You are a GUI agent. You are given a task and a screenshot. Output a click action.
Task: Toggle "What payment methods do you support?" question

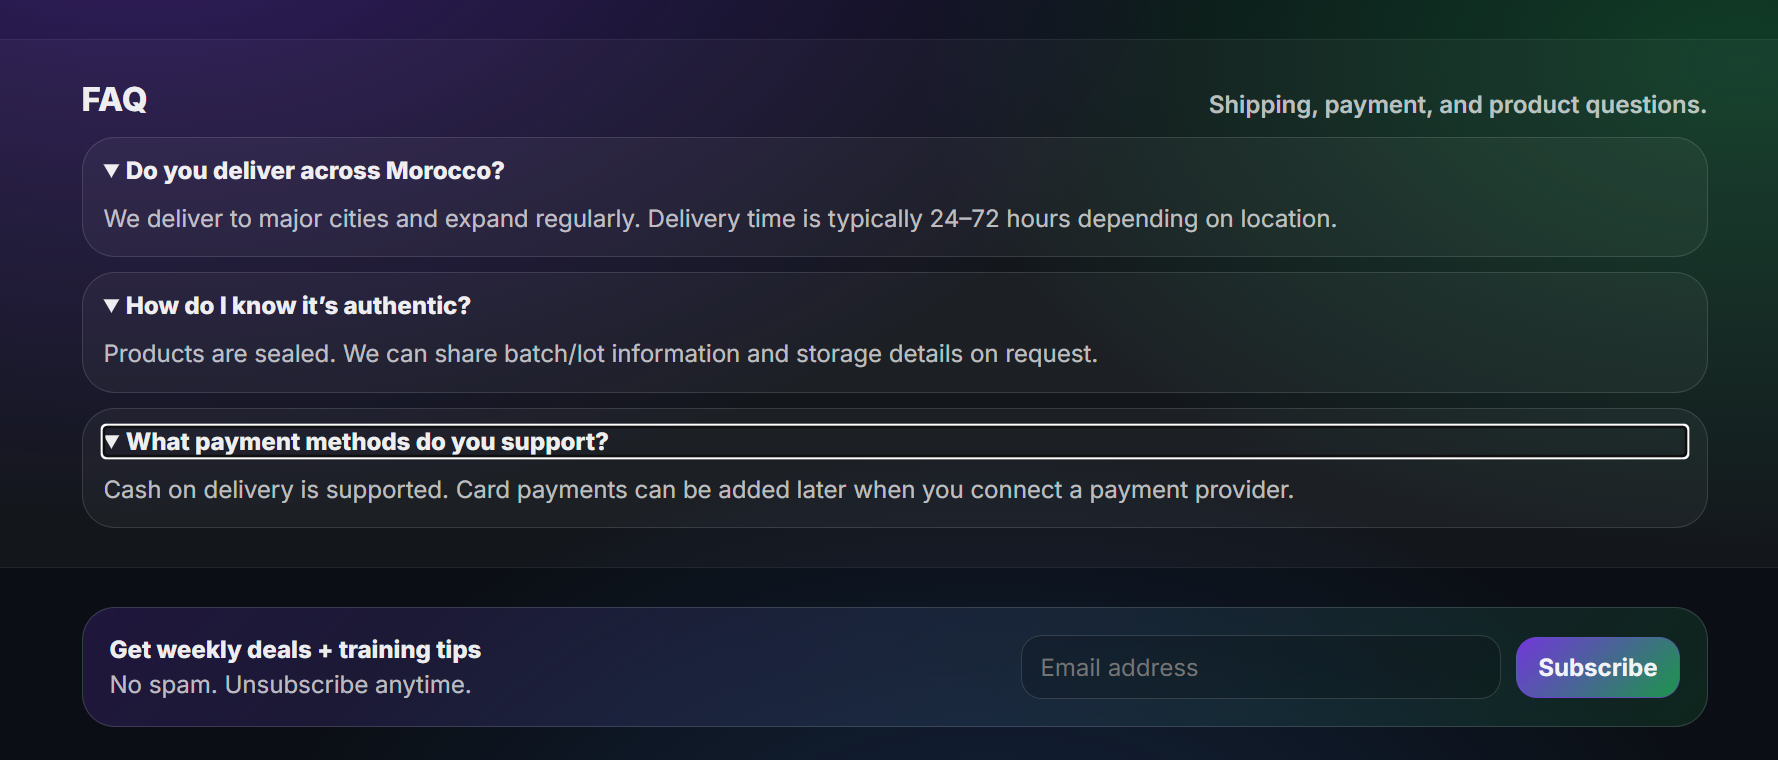[367, 442]
